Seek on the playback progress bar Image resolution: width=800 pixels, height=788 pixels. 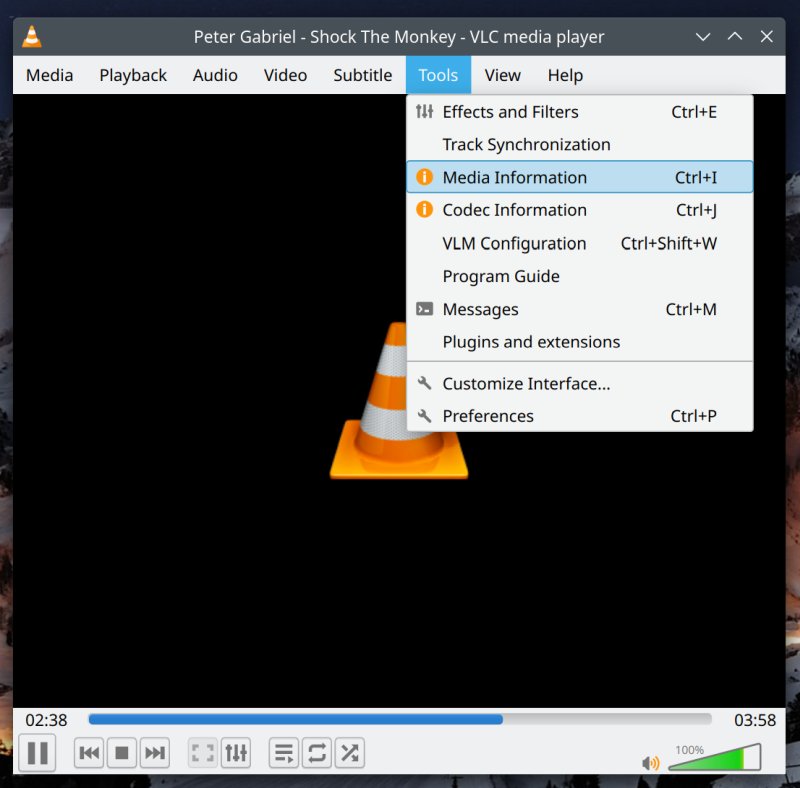(x=400, y=719)
